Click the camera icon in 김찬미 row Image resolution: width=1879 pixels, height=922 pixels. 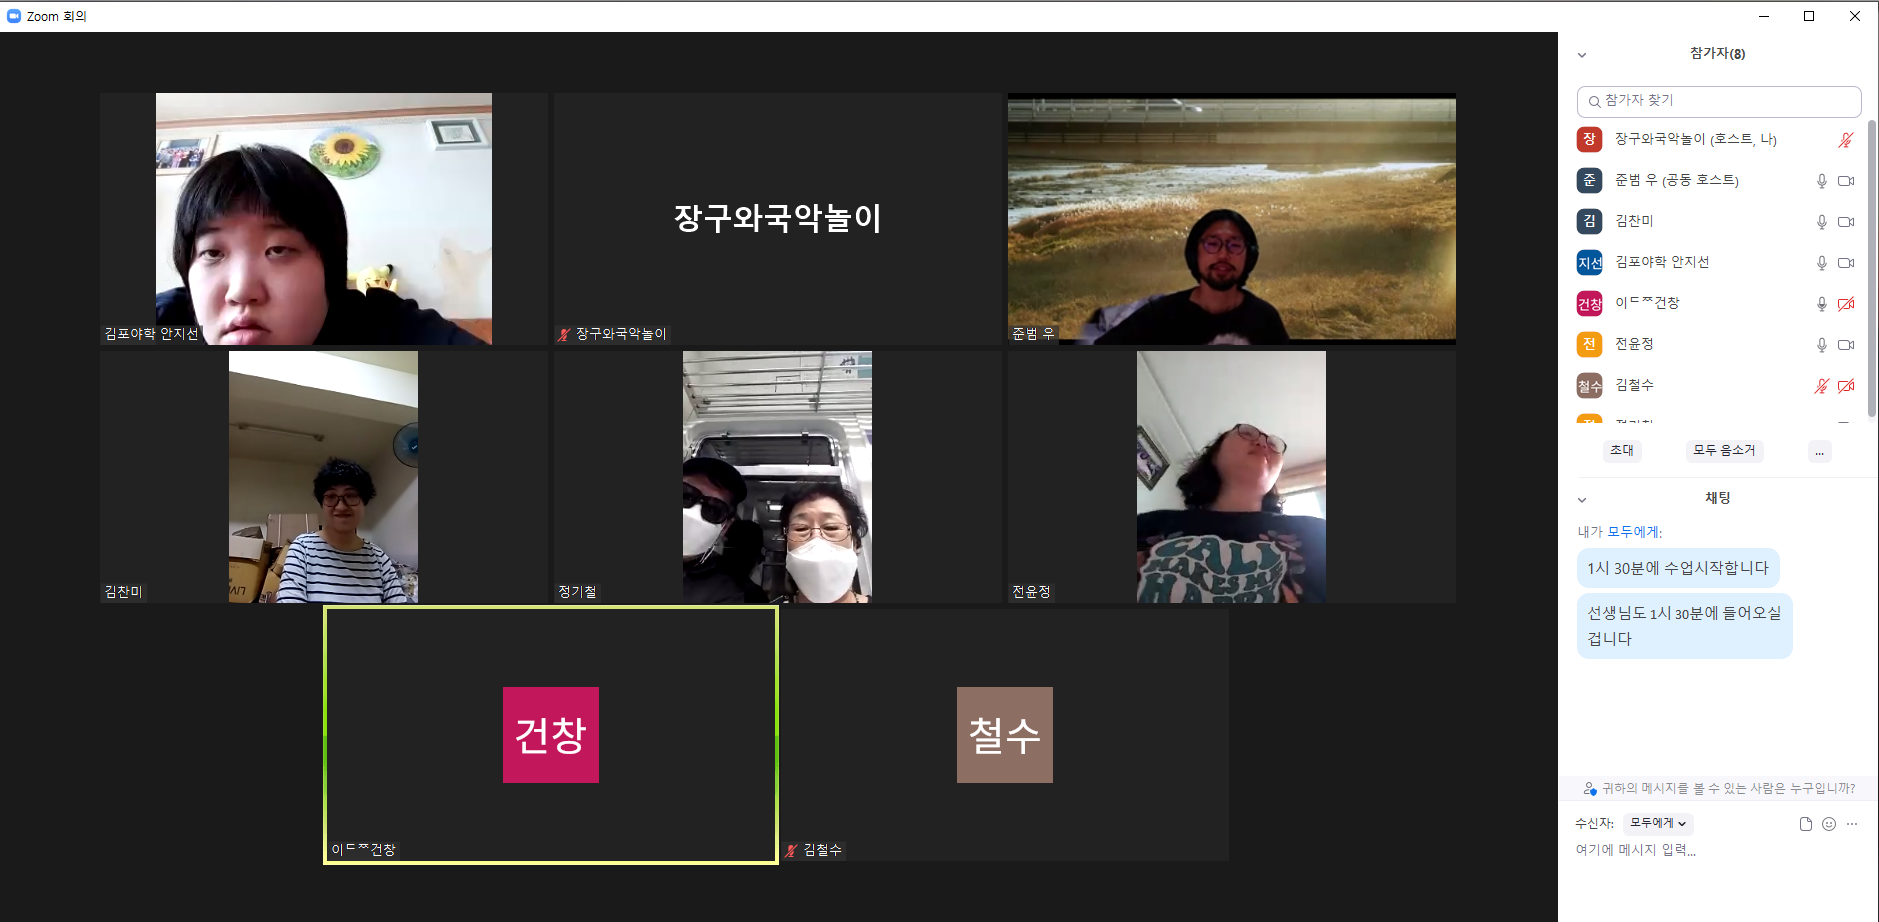click(1846, 222)
